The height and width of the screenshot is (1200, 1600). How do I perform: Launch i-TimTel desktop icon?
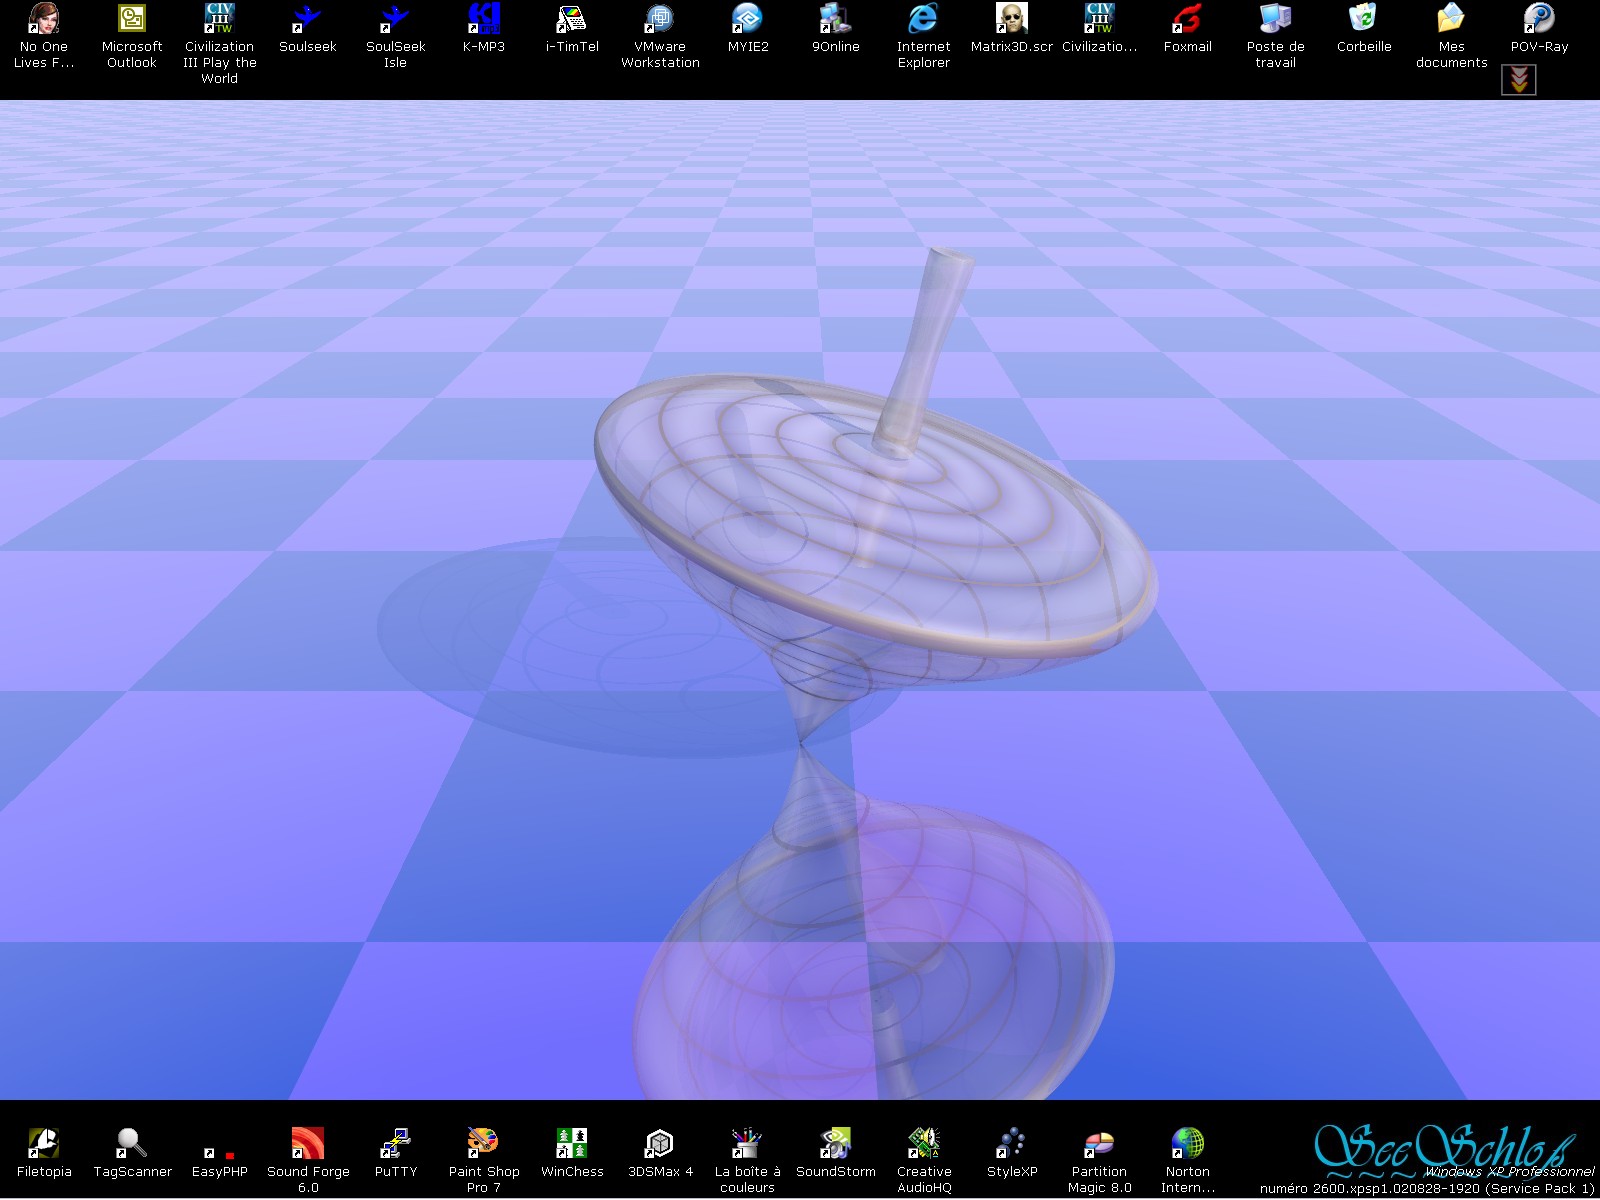571,18
